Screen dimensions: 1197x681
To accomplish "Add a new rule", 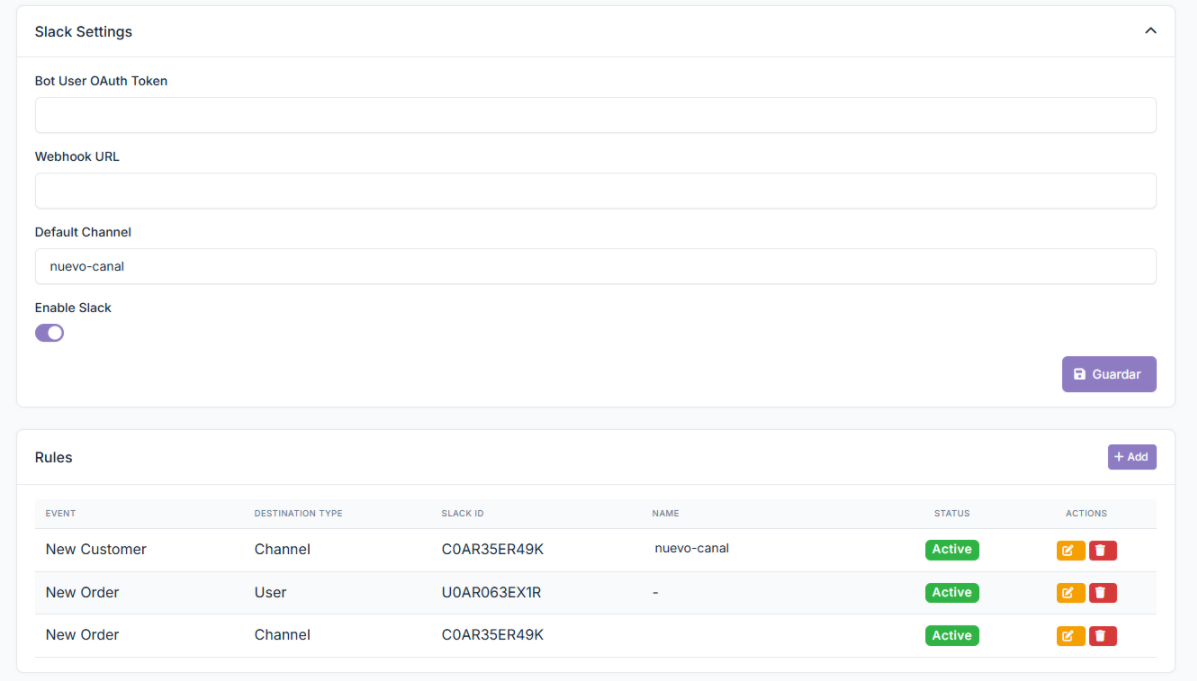I will [1131, 457].
